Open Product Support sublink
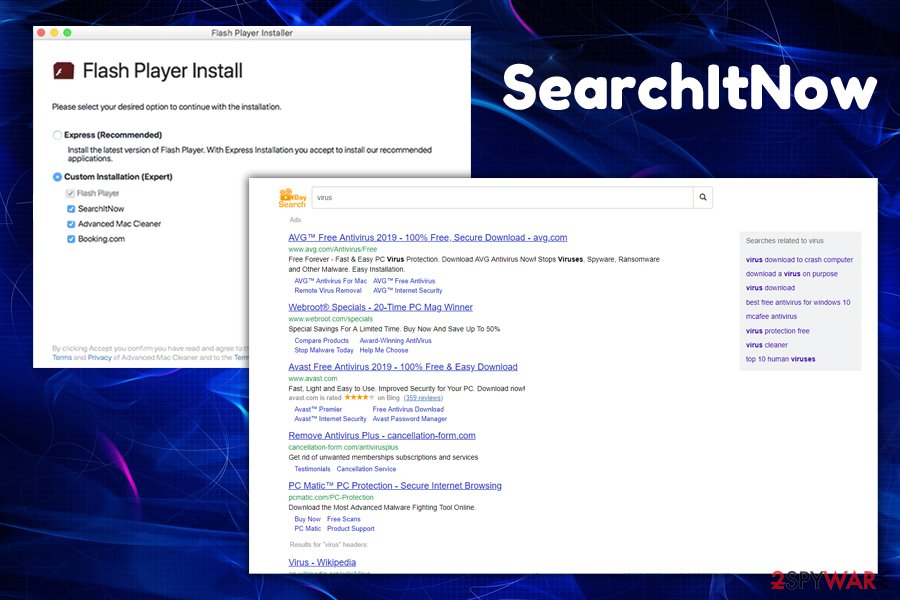Viewport: 900px width, 600px height. (351, 529)
